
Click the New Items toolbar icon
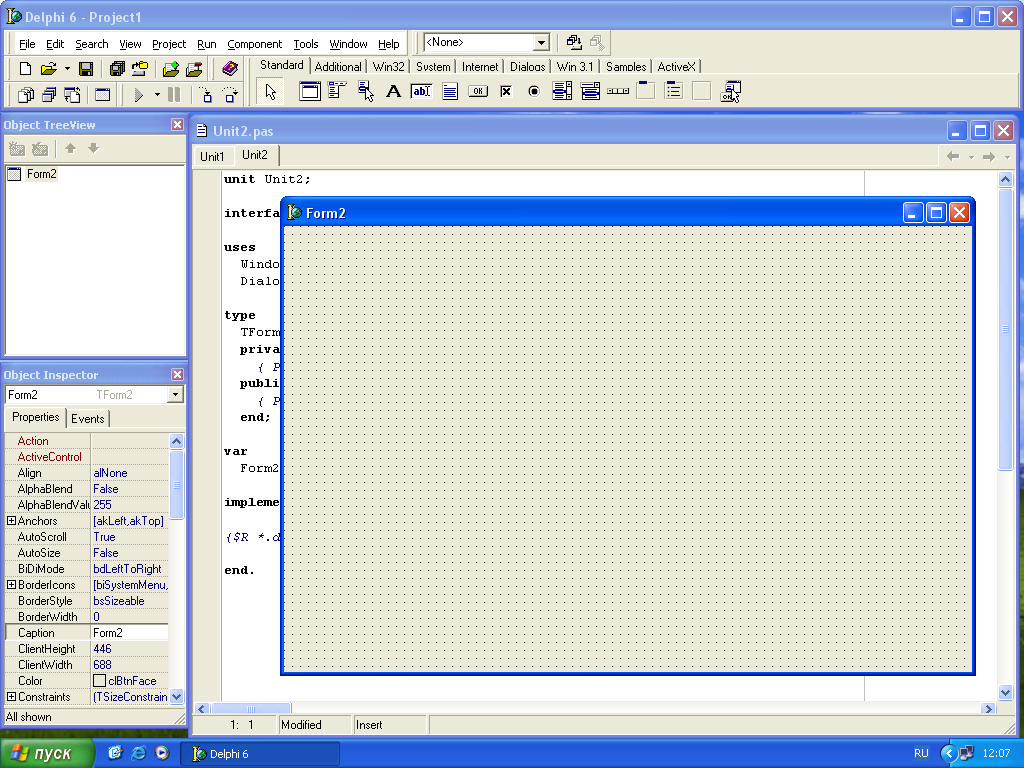pos(25,69)
